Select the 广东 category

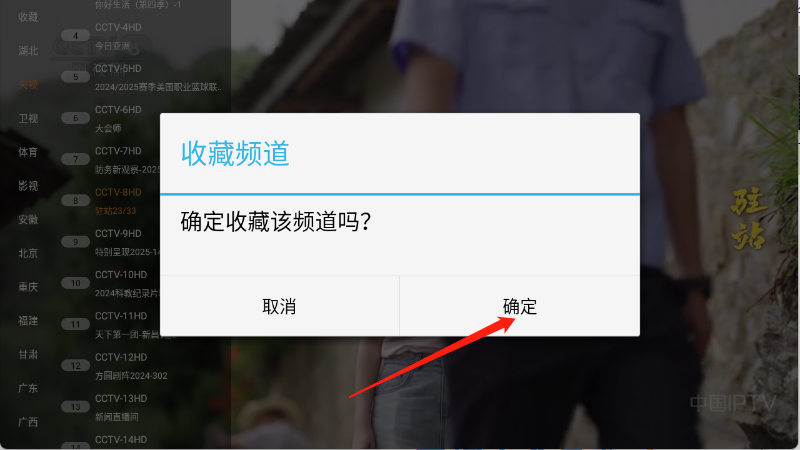[28, 388]
